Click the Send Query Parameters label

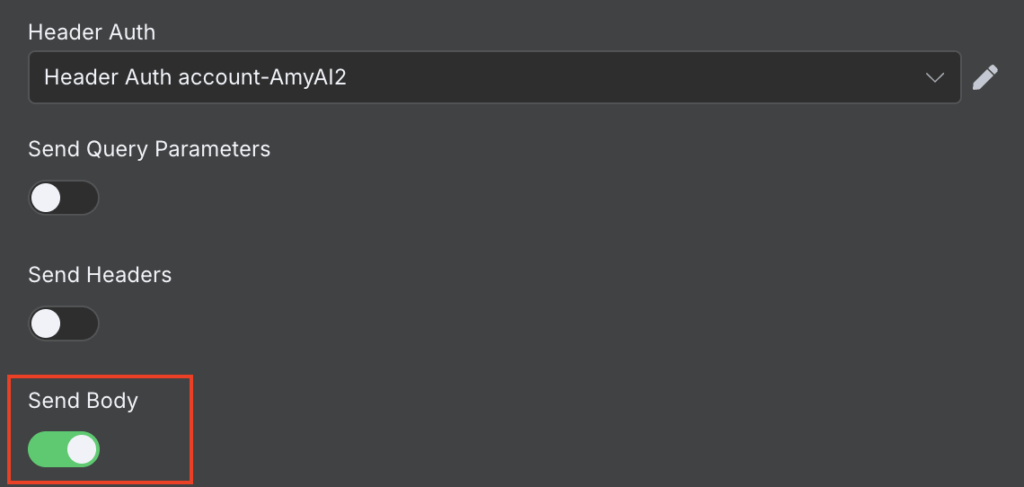click(149, 149)
